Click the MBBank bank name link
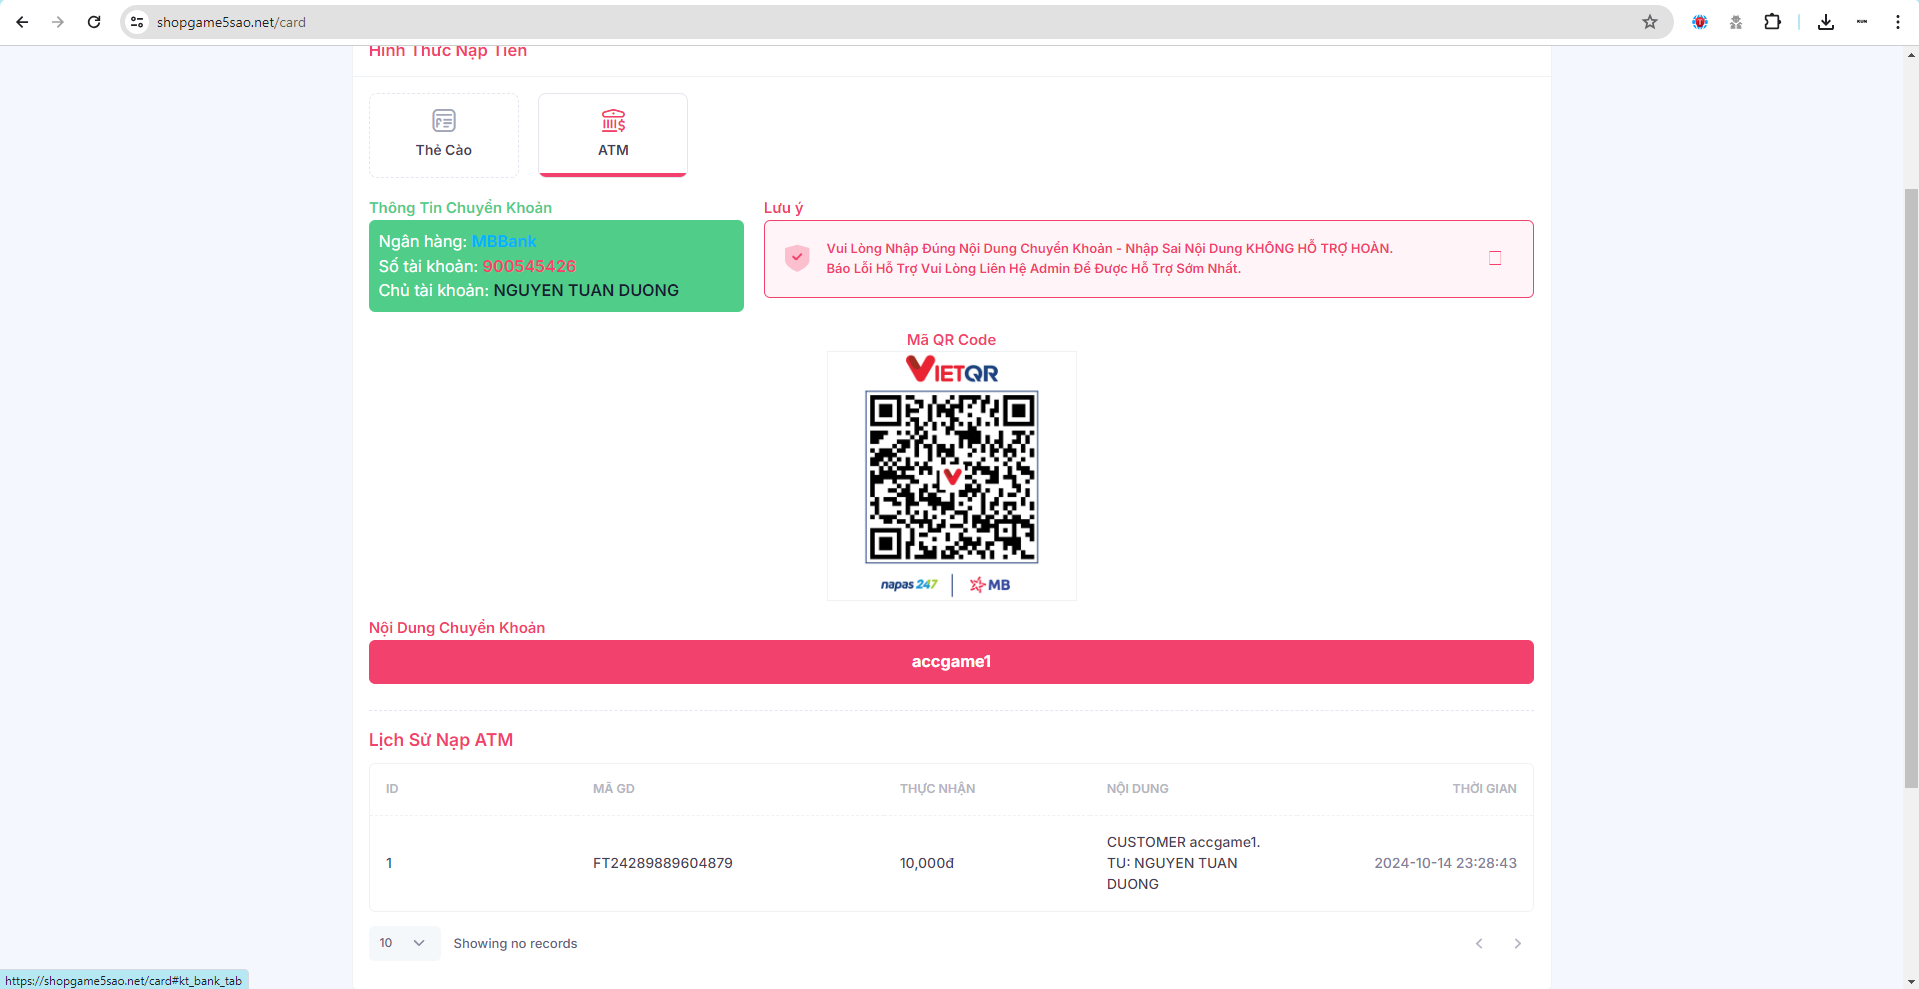This screenshot has width=1919, height=989. point(503,241)
